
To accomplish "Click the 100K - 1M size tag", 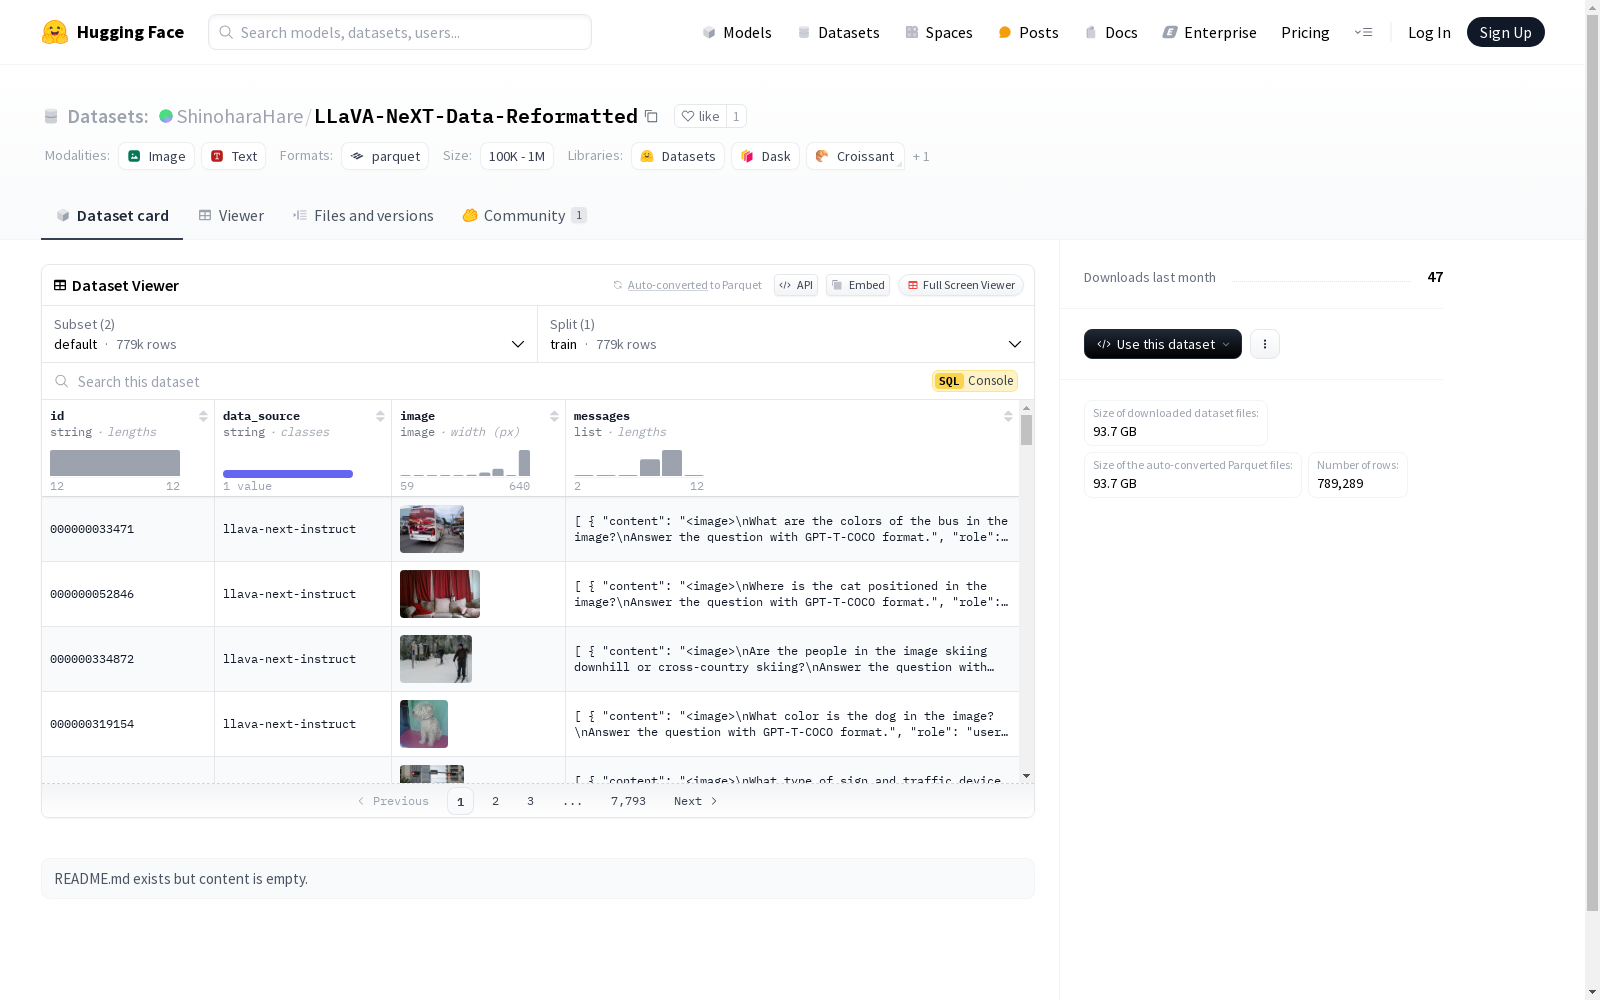I will coord(517,156).
